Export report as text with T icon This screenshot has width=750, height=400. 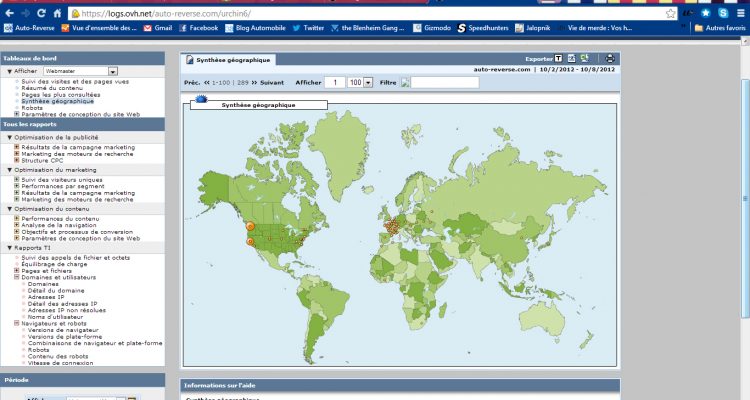[558, 59]
